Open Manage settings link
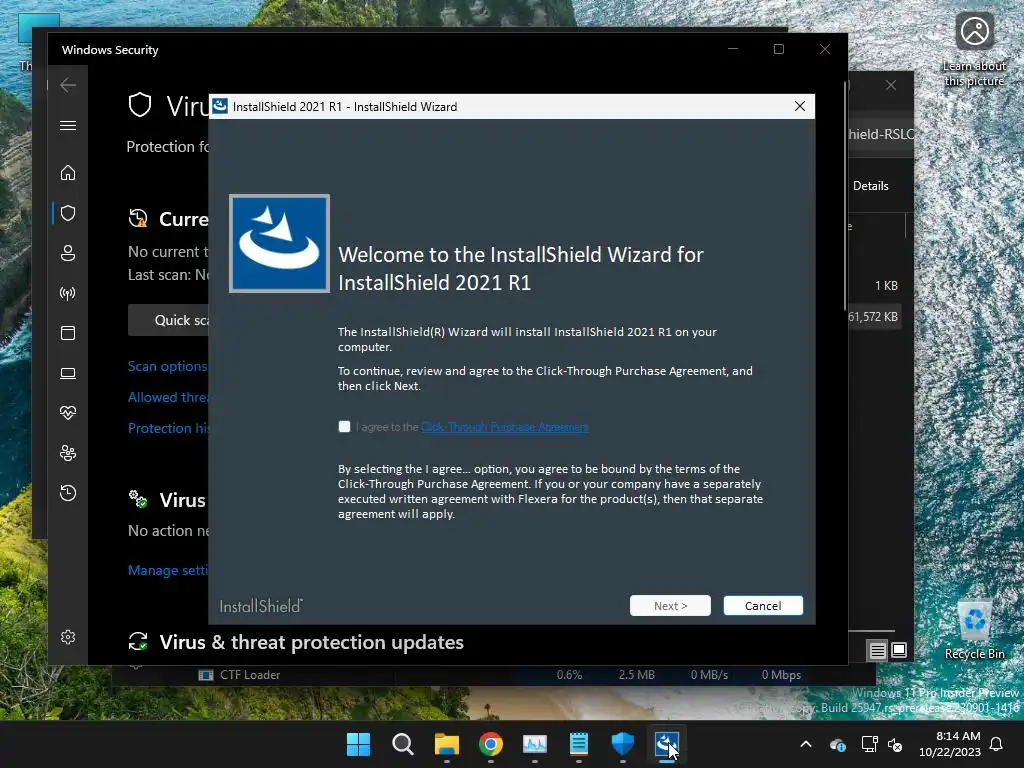Image resolution: width=1024 pixels, height=768 pixels. (x=168, y=570)
